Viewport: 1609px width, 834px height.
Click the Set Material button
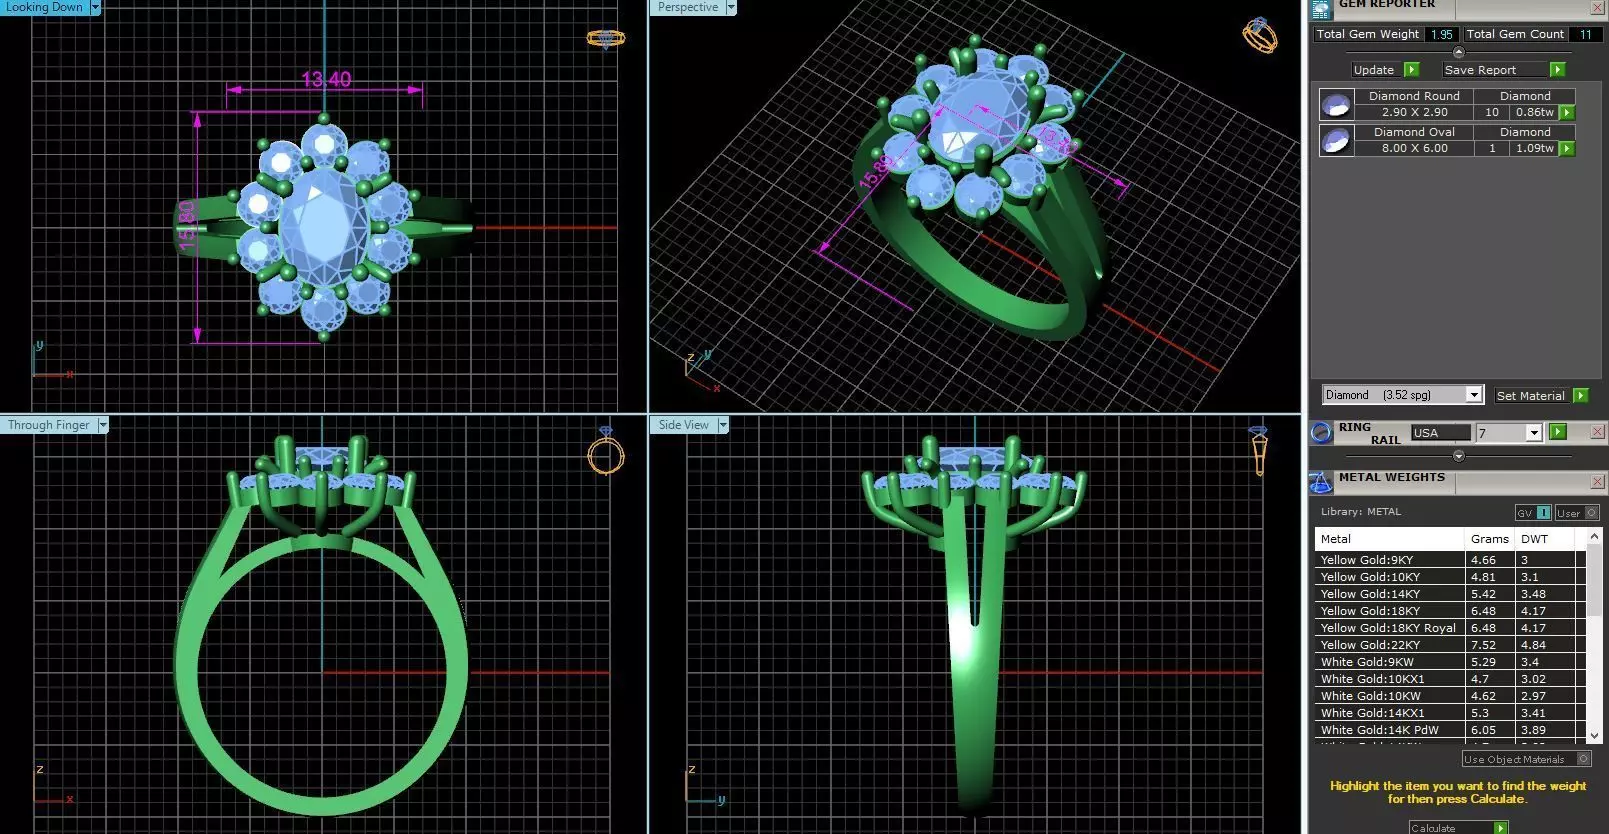1530,396
